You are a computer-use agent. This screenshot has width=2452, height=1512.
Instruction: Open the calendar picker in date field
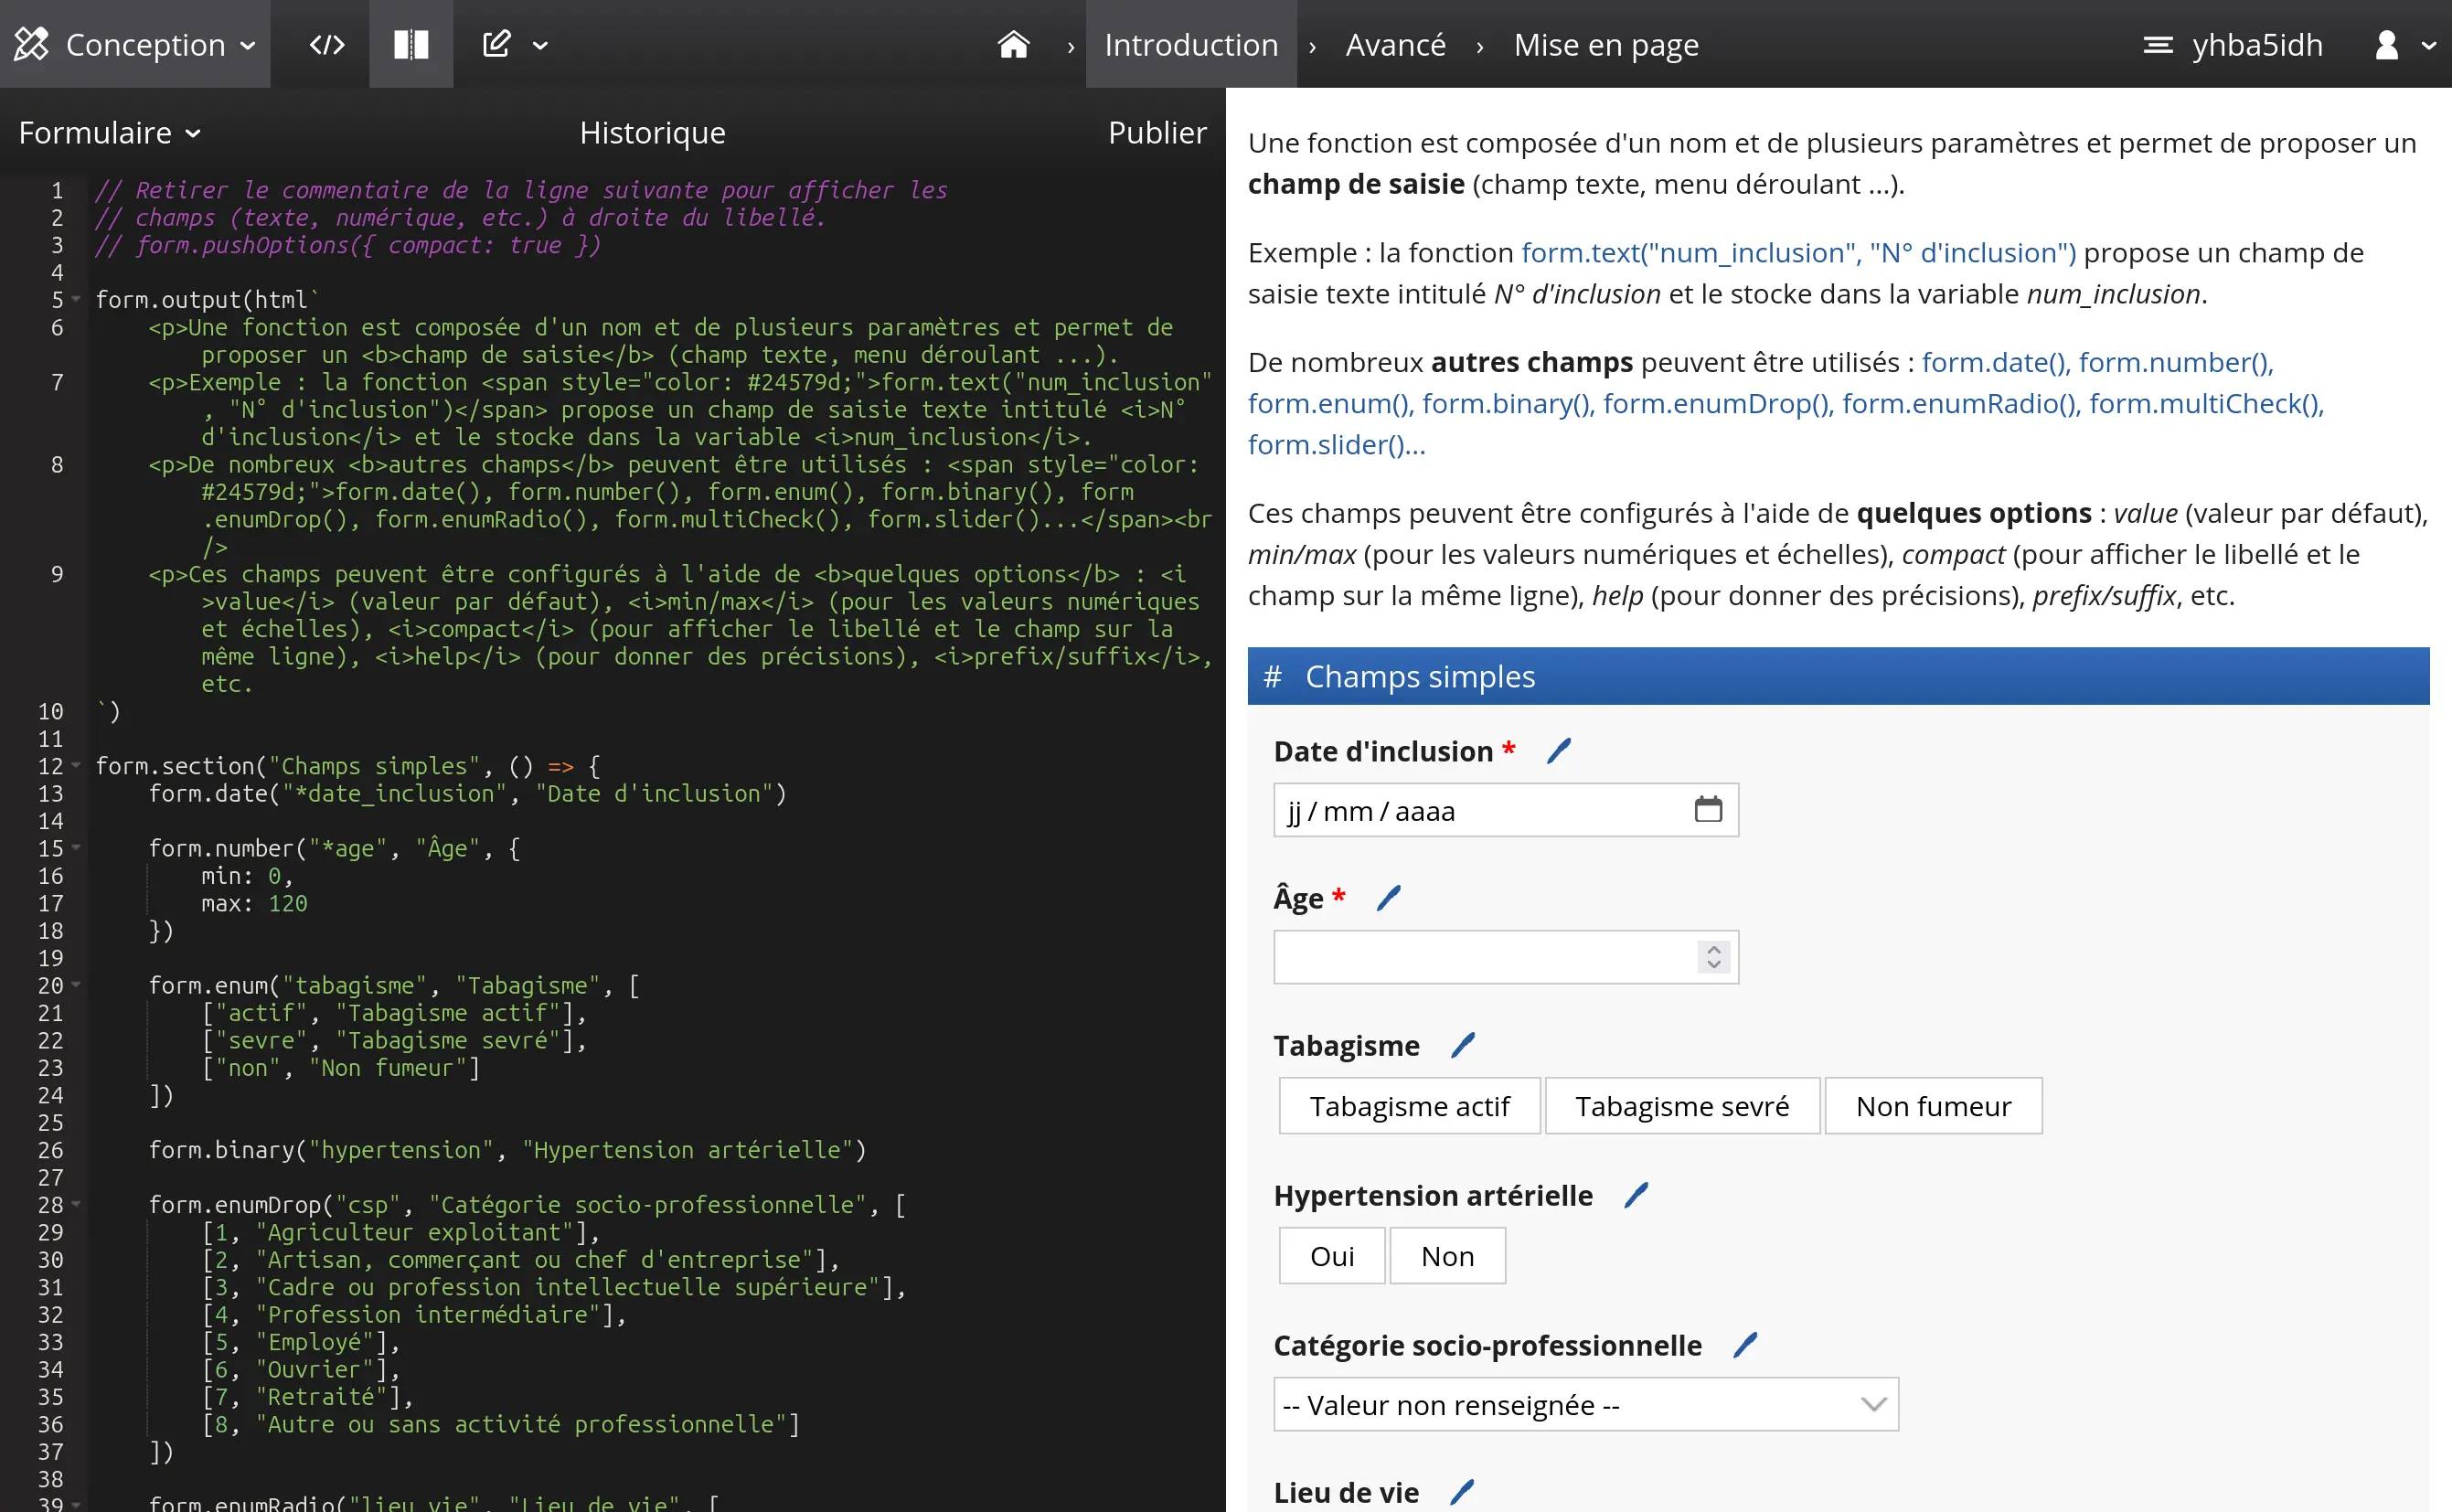point(1708,809)
